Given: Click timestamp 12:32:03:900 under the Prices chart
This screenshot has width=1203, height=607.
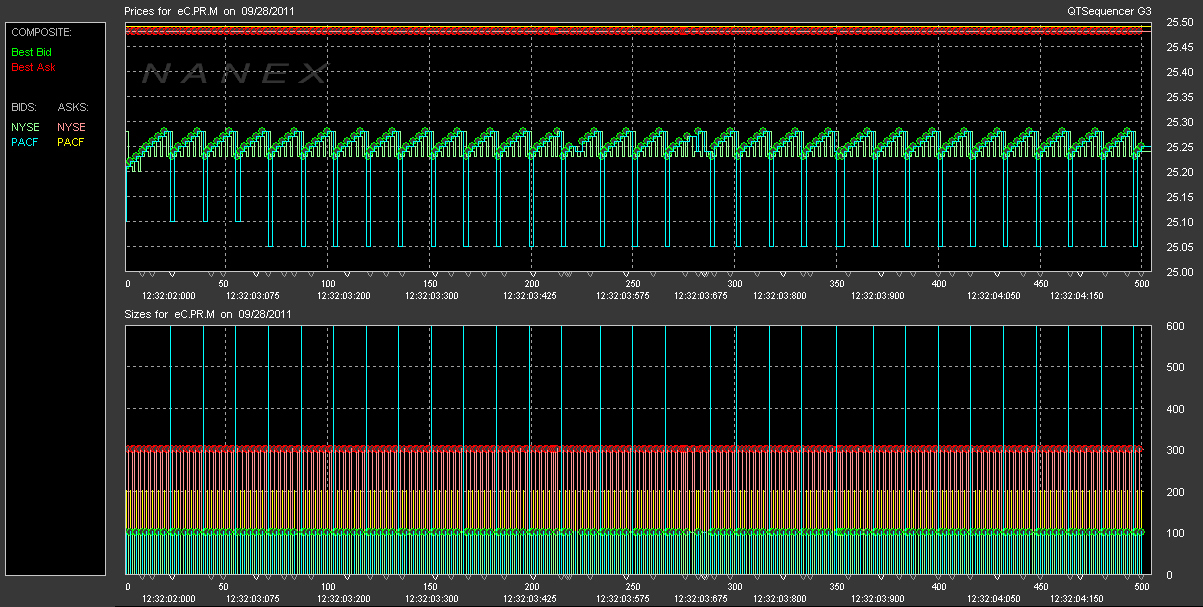Looking at the screenshot, I should [878, 296].
